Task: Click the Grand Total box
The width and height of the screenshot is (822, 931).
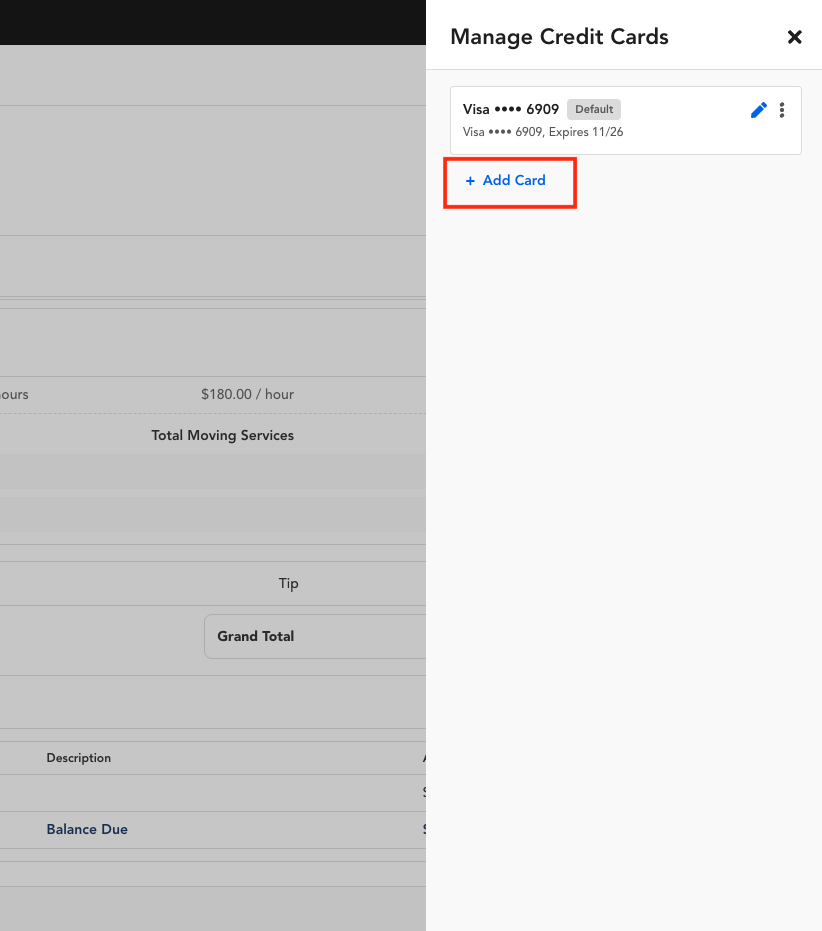Action: 315,636
